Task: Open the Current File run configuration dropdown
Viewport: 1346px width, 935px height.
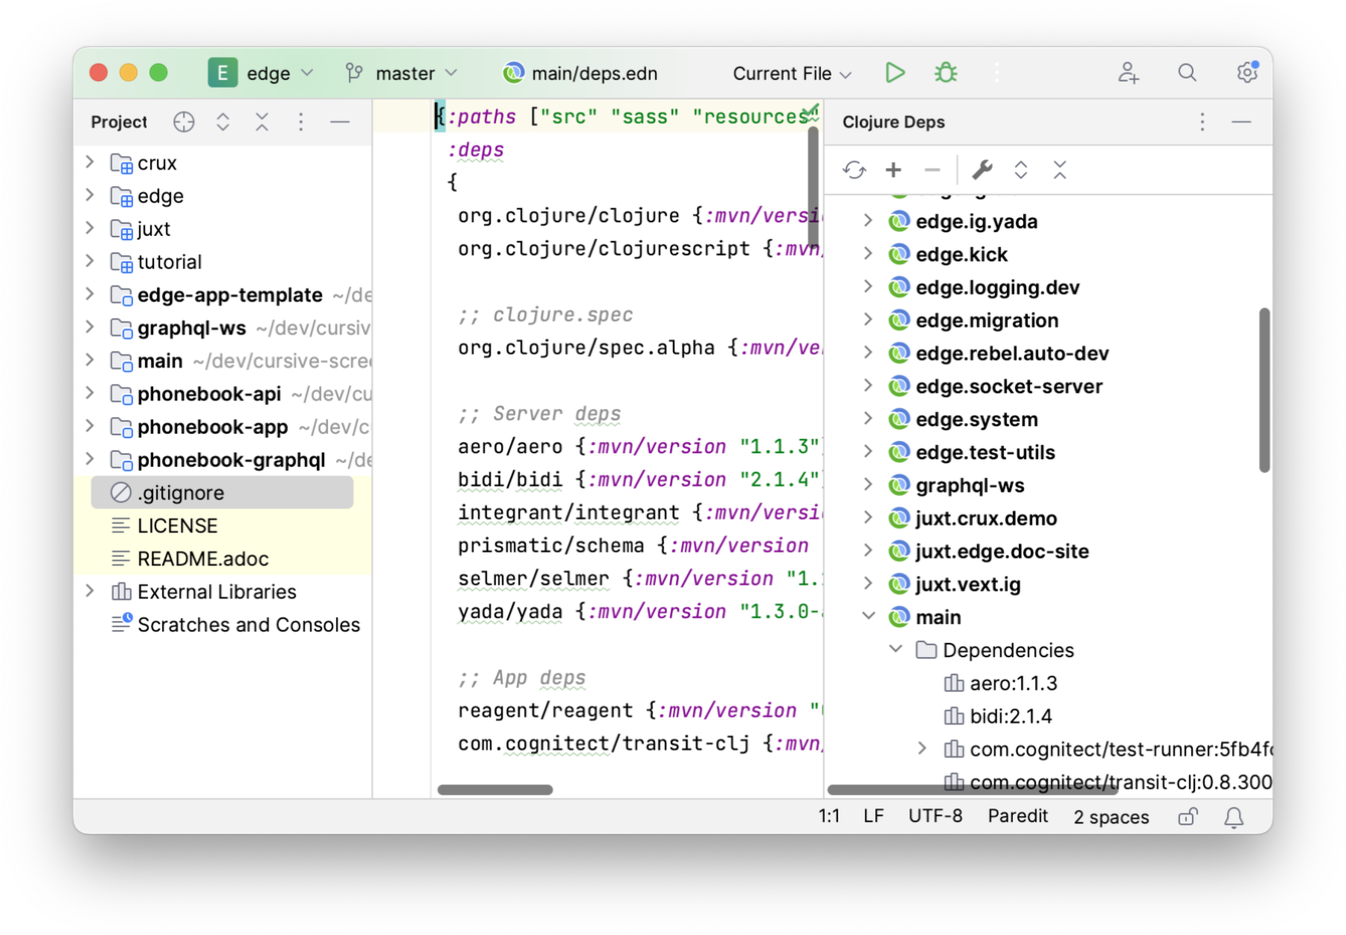Action: point(792,73)
